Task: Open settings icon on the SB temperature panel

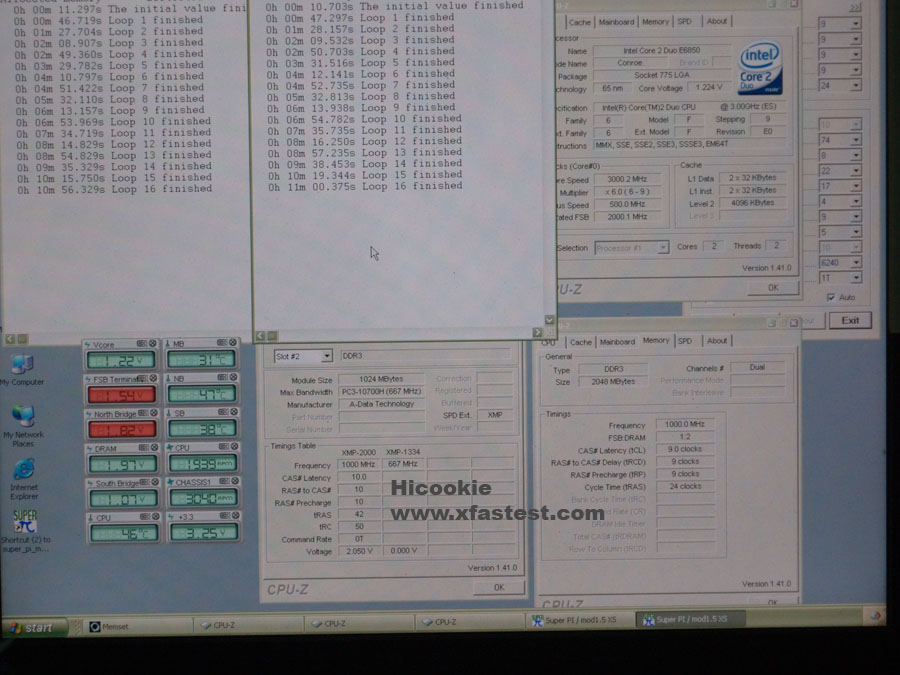Action: (x=223, y=412)
